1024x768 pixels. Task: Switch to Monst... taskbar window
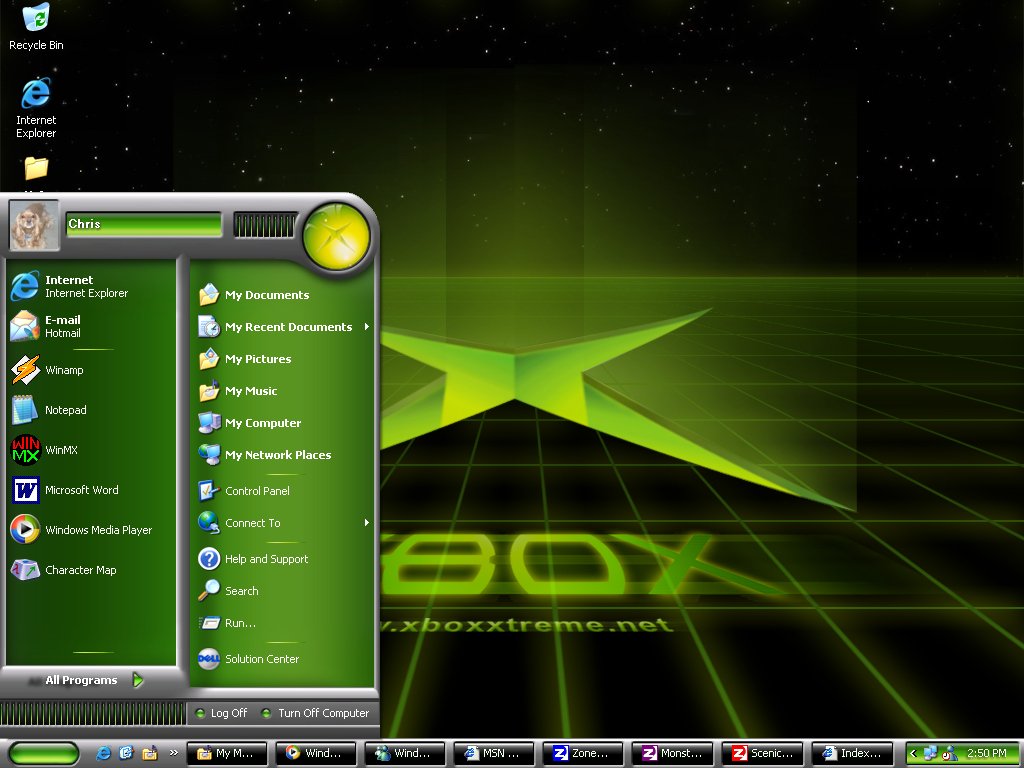click(x=673, y=753)
